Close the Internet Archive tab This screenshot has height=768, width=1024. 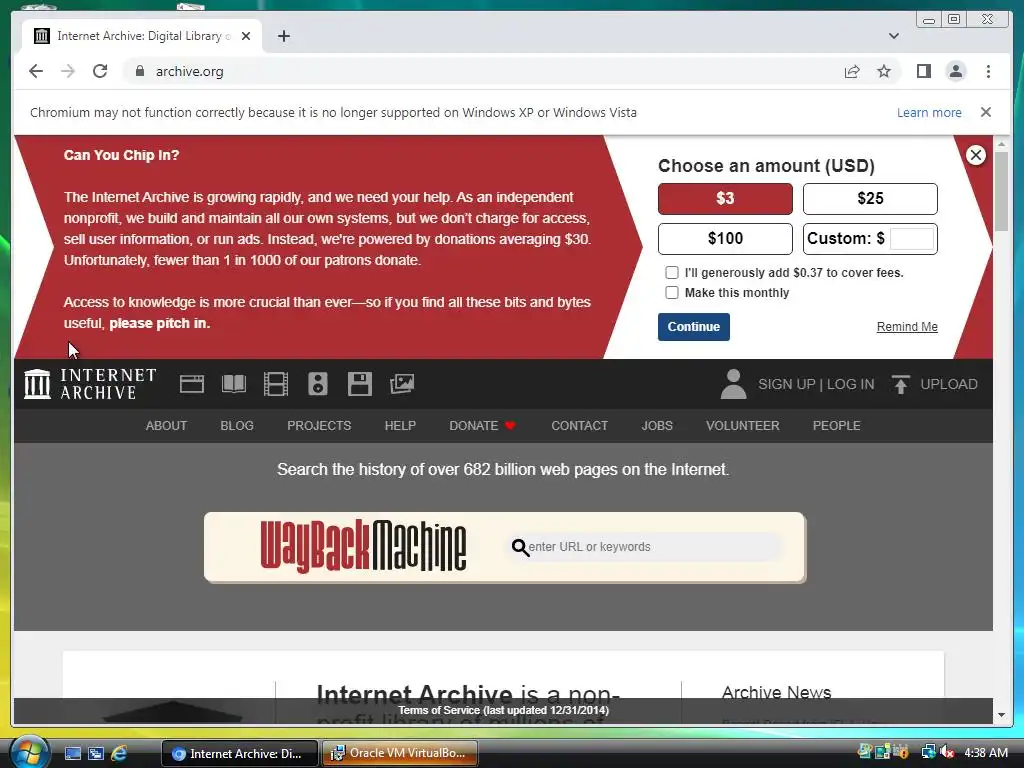(x=246, y=36)
